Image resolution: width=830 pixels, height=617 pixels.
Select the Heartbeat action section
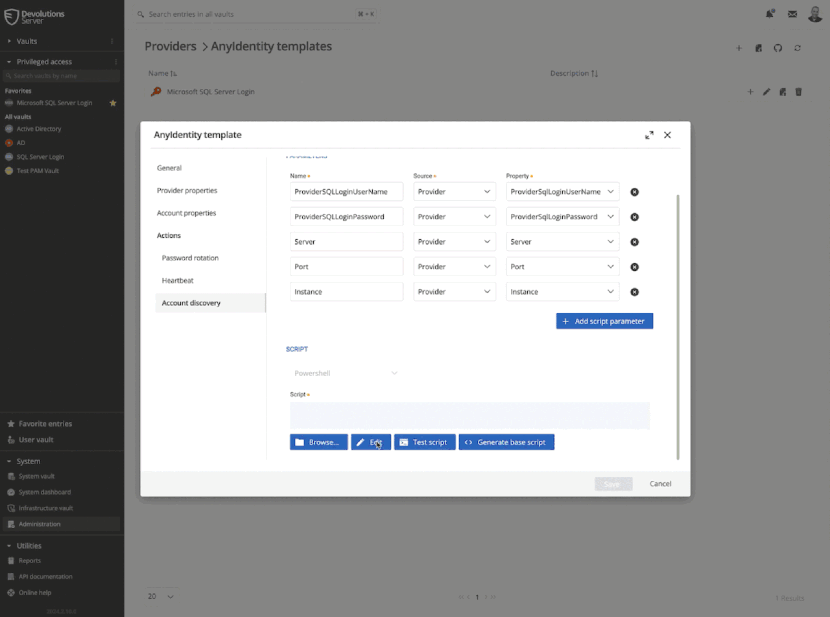click(x=177, y=281)
